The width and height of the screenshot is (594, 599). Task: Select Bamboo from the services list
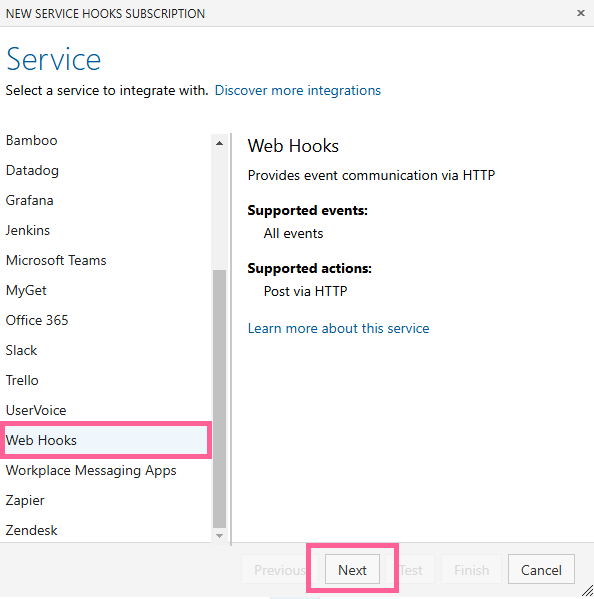[105, 141]
